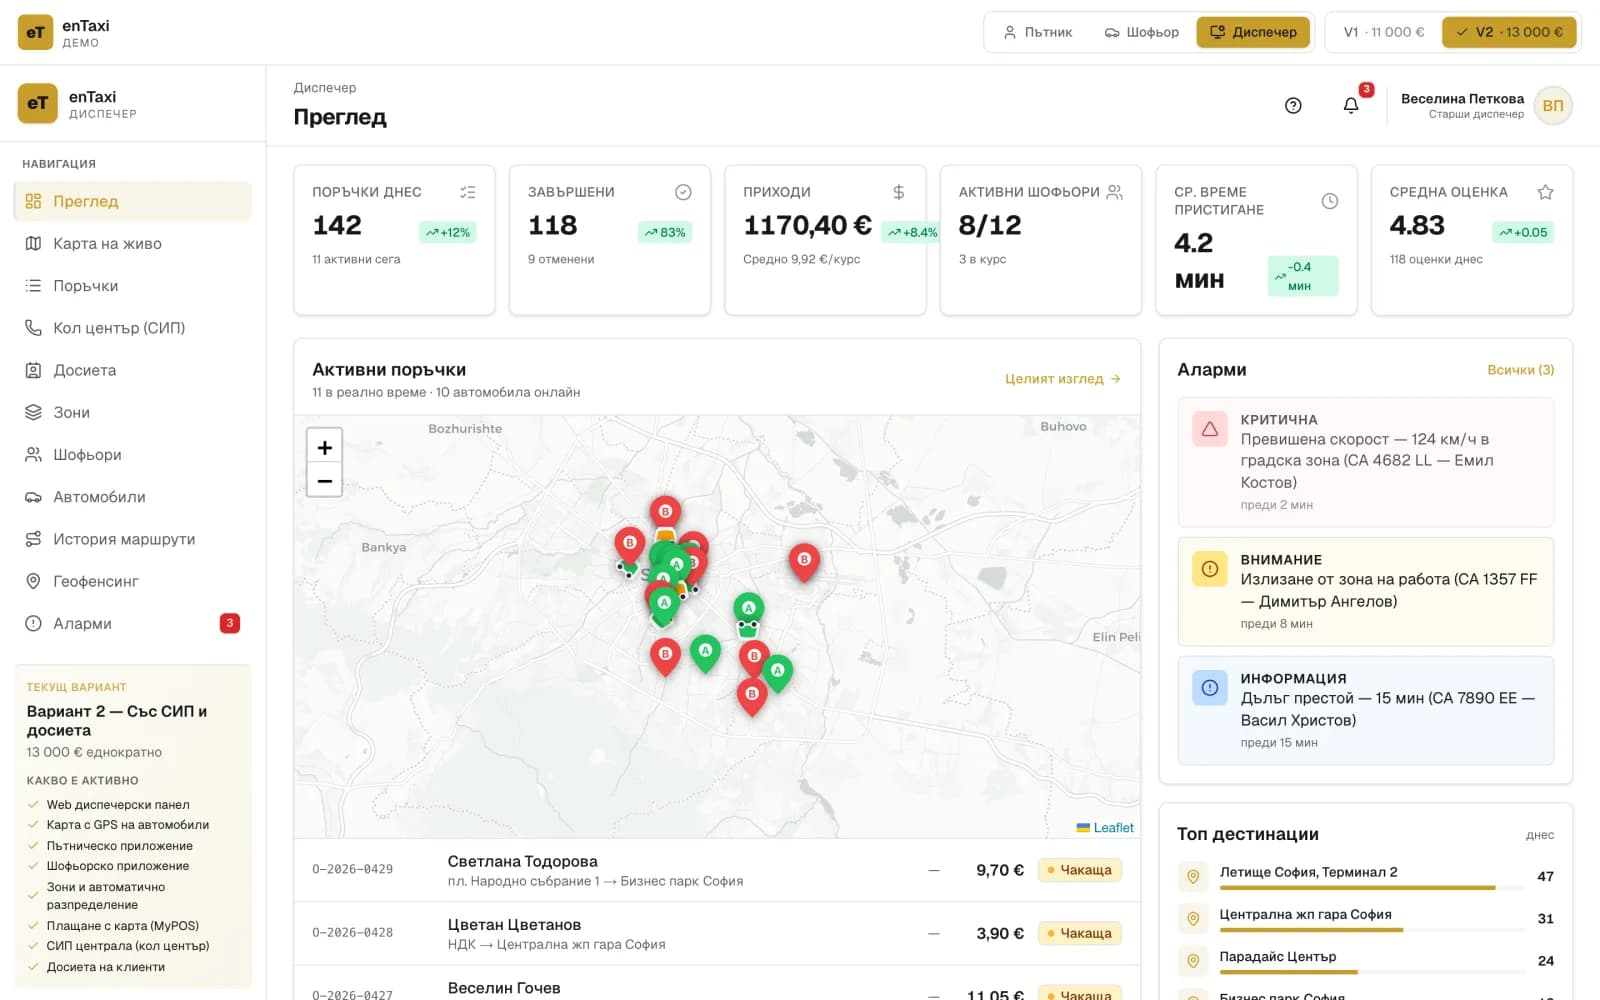This screenshot has height=1000, width=1600.
Task: Open info alarm Дълъг престой
Action: click(x=1366, y=710)
